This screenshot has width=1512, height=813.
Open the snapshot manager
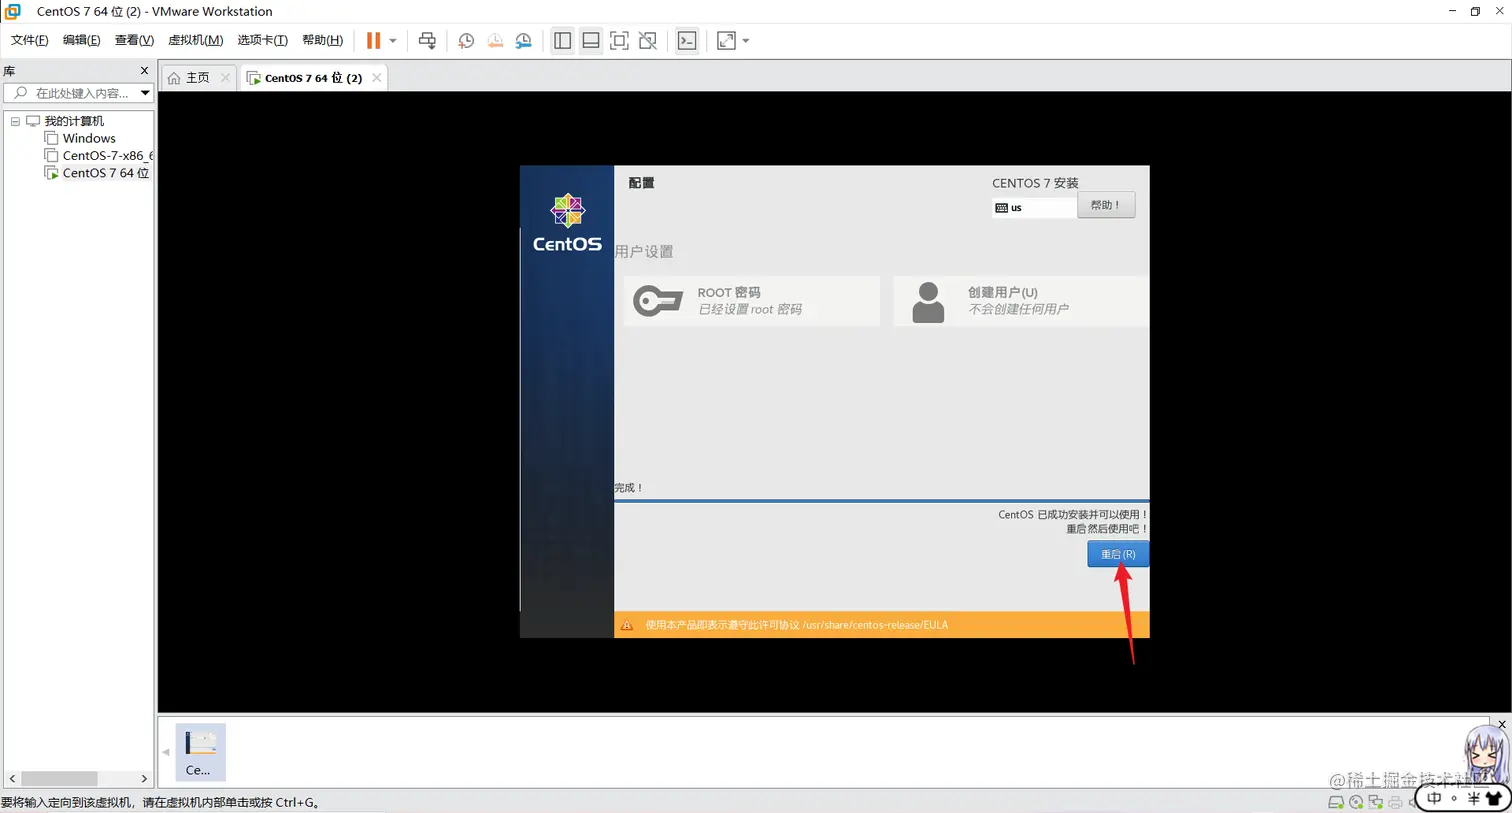pos(524,40)
